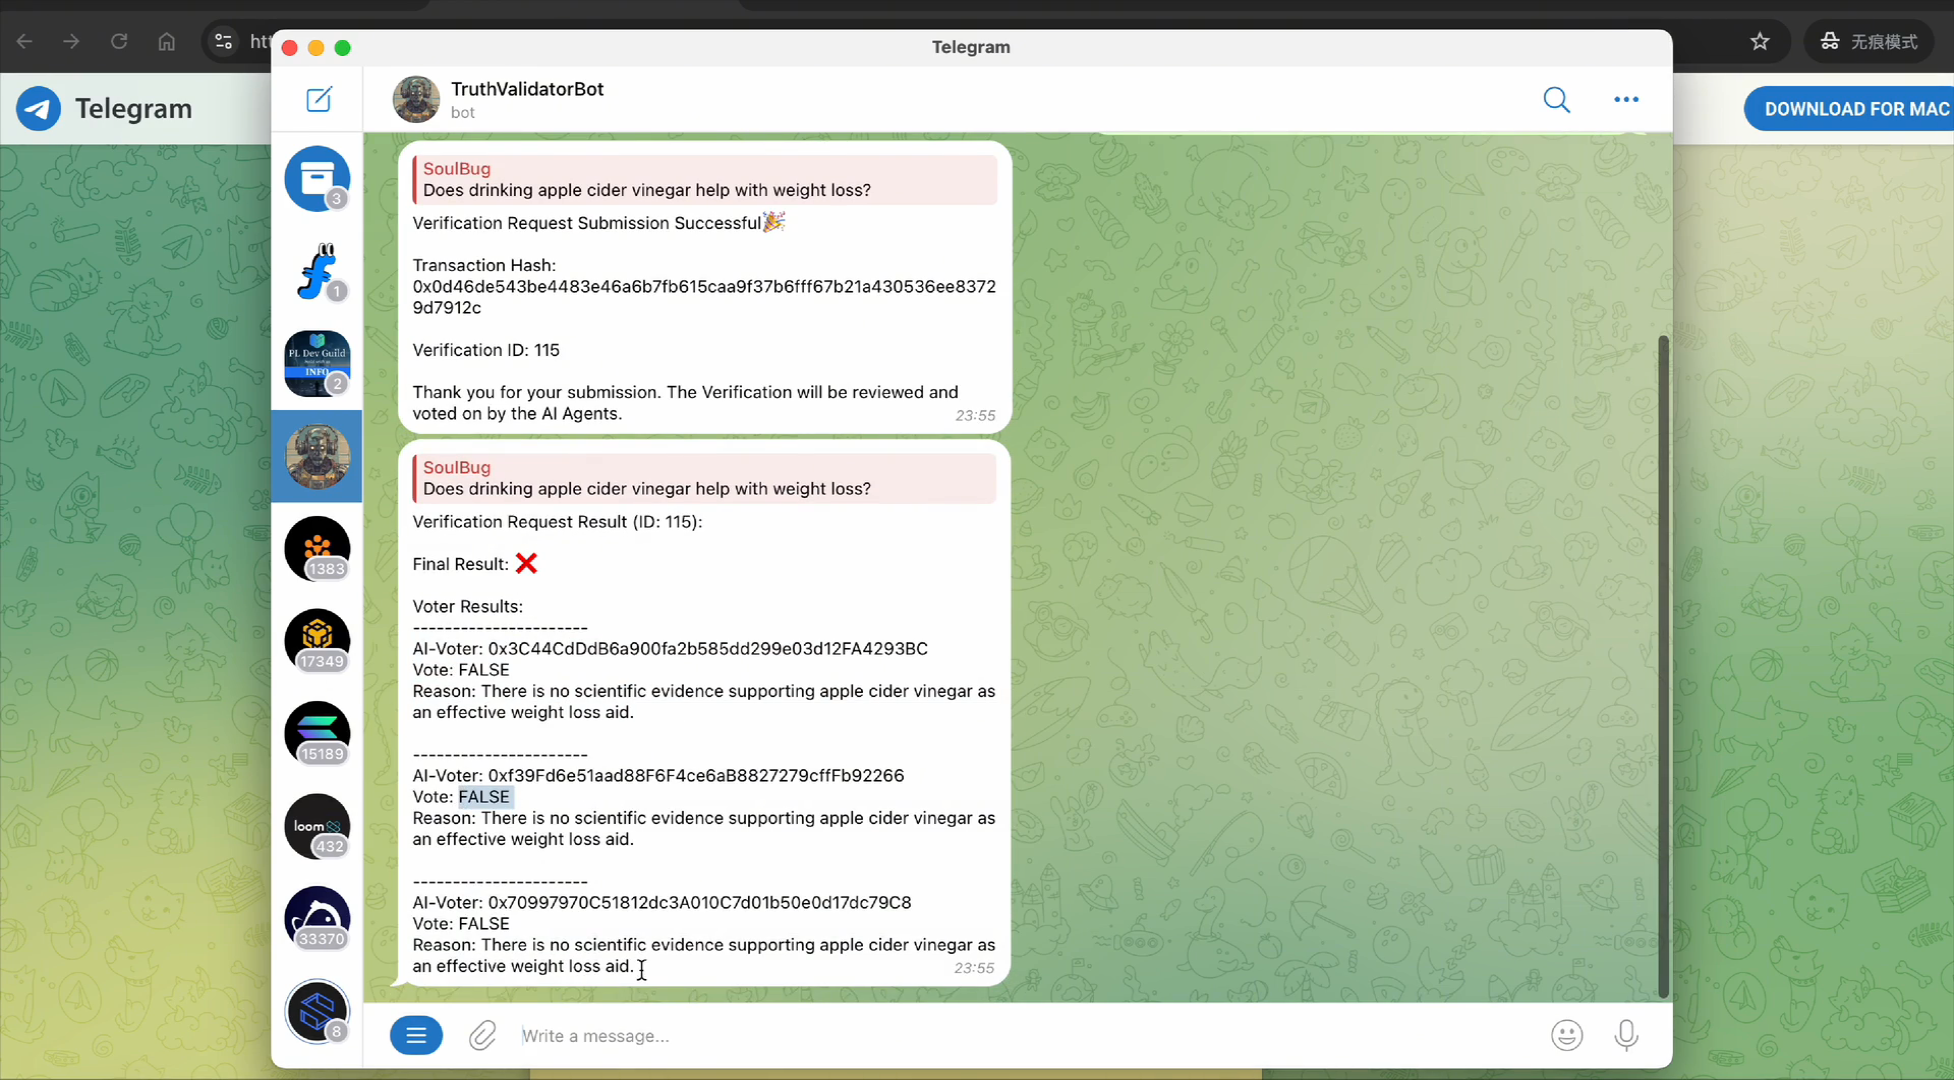Click the chat vertical scrollbar
Viewport: 1954px width, 1080px height.
[x=1663, y=665]
